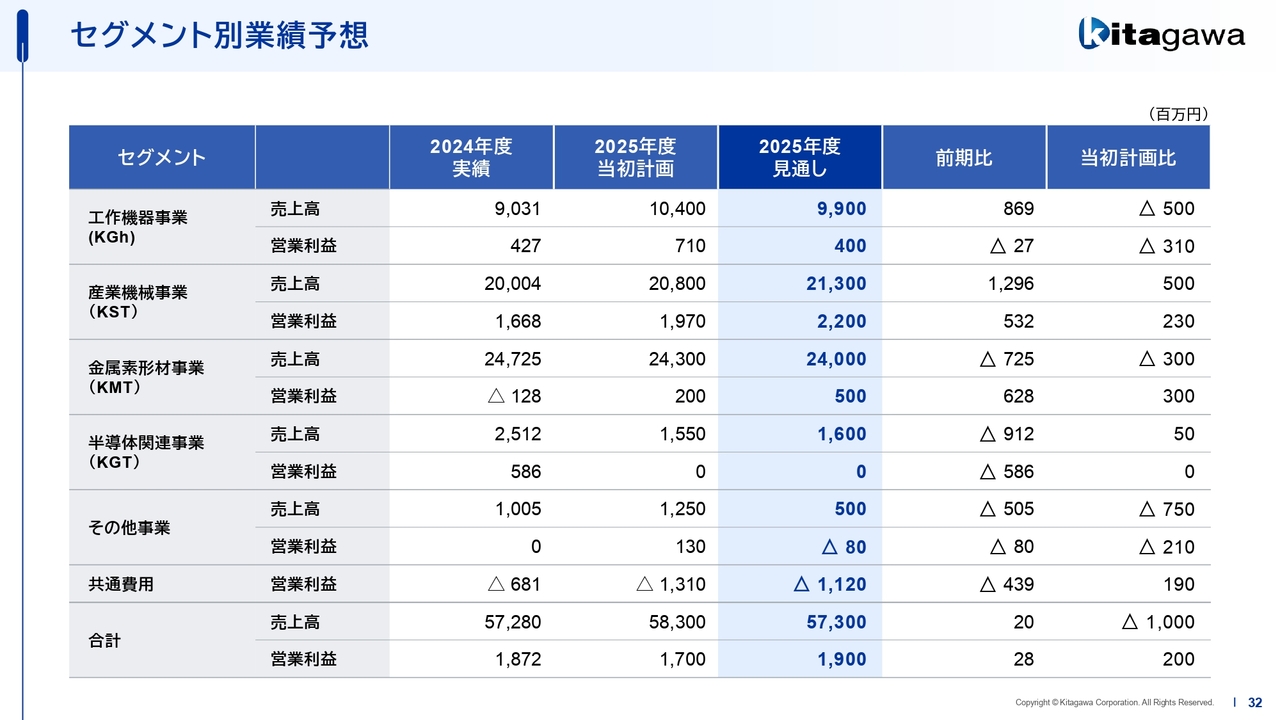
Task: Click the 2025年度 当初計画 column header
Action: [x=635, y=158]
